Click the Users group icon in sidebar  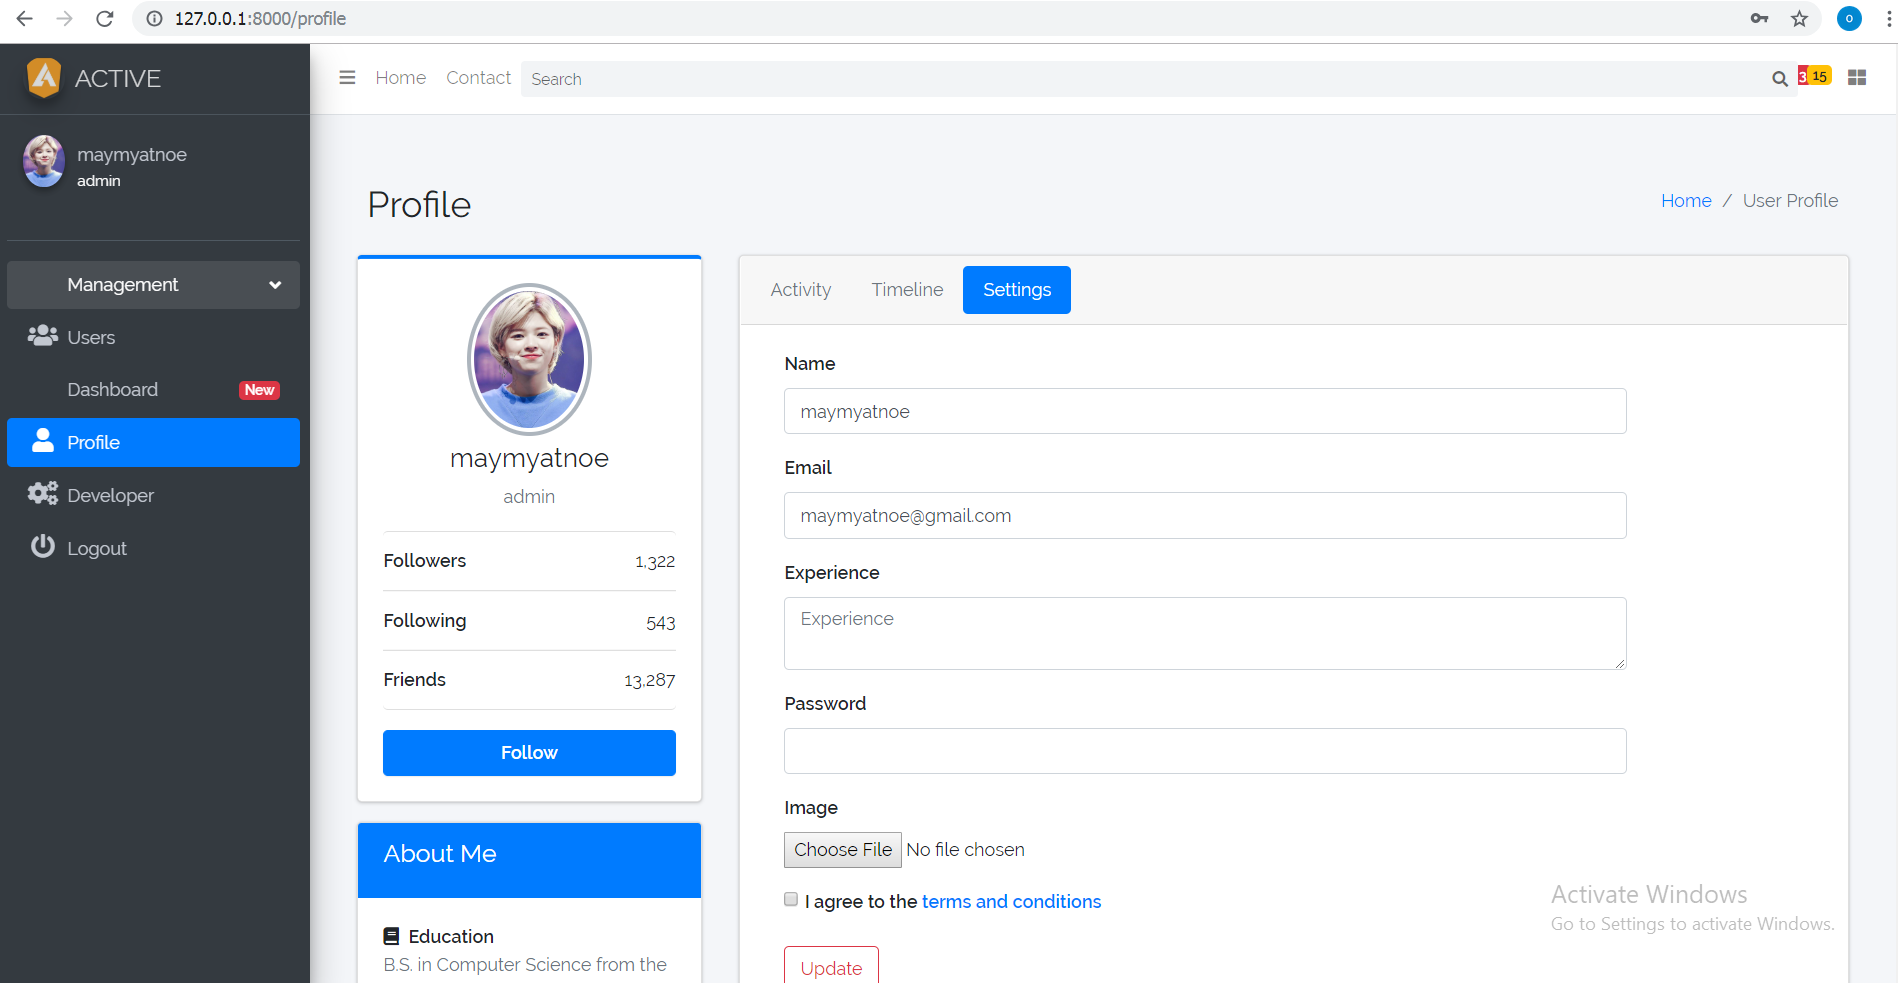(x=42, y=336)
